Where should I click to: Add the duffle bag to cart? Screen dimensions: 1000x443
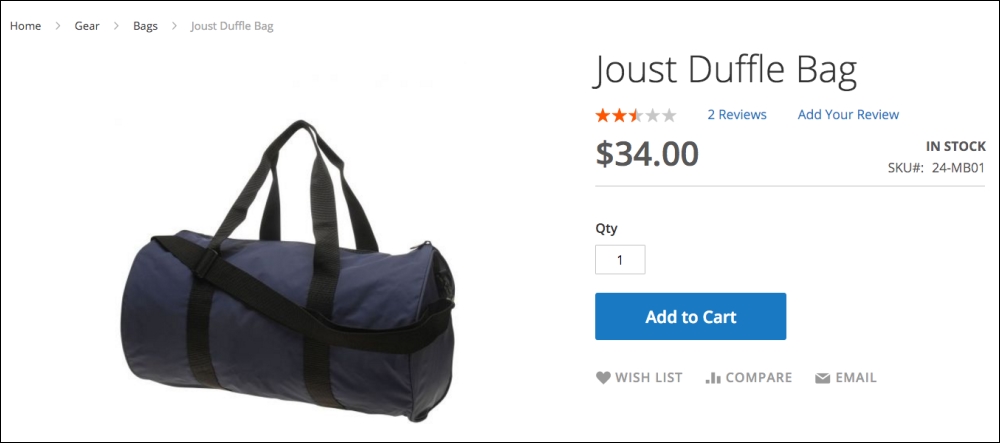(x=691, y=317)
